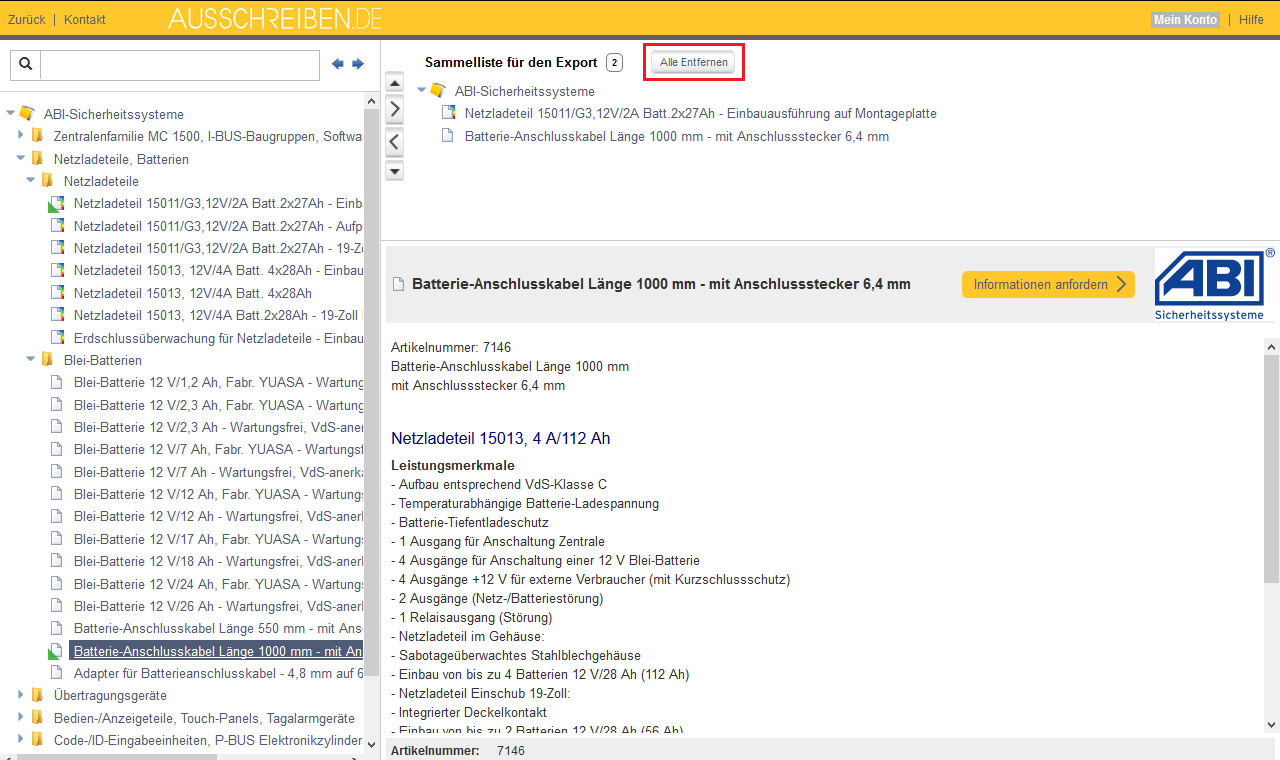Focus the catalog search input field

180,65
